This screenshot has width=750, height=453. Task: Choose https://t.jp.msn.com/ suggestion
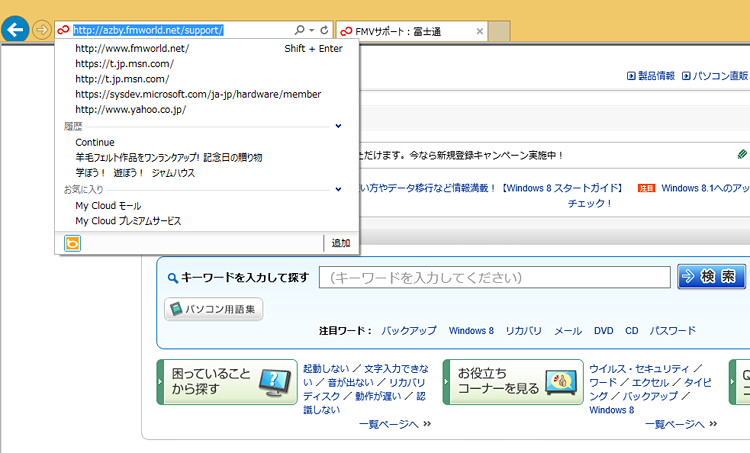[x=124, y=64]
